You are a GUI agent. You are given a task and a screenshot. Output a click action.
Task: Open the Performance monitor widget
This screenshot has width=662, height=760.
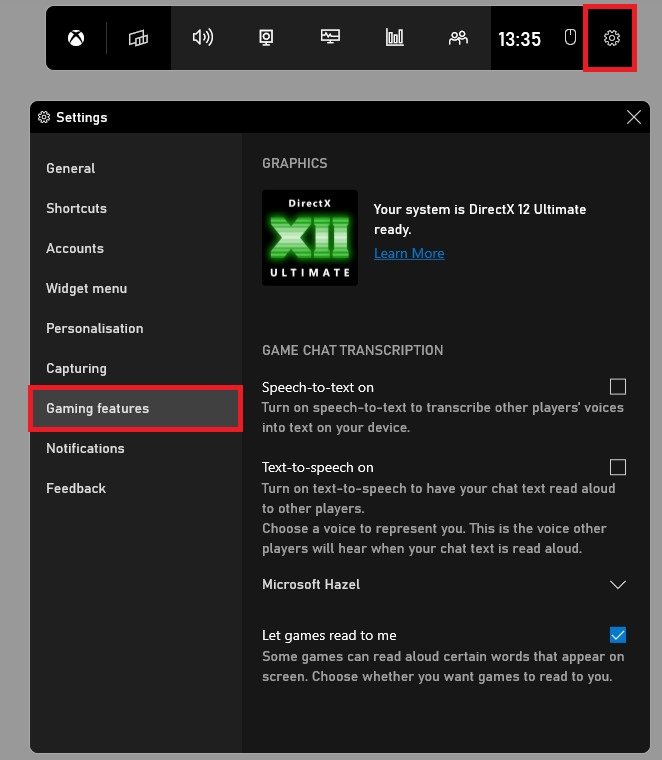[331, 38]
